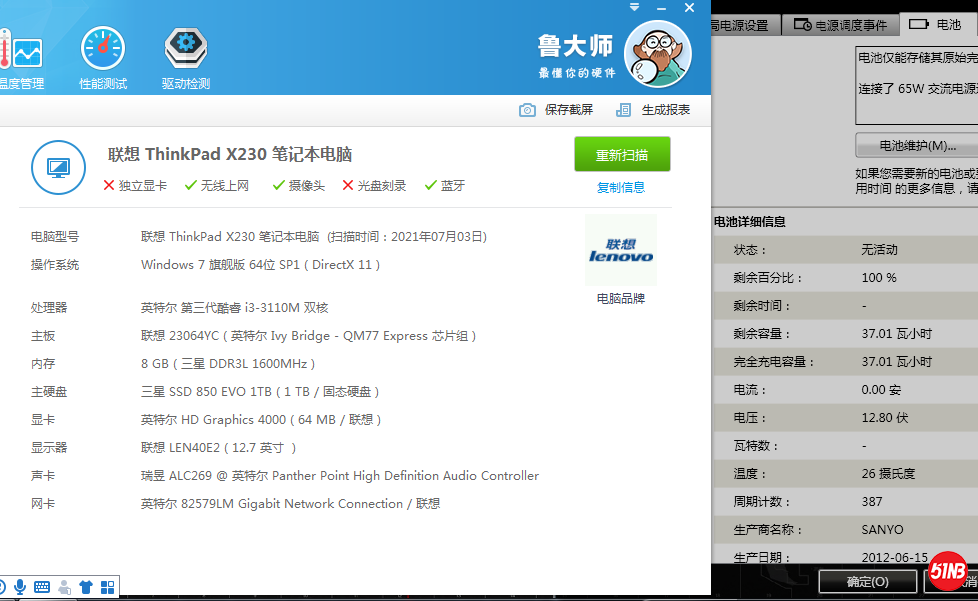Click the Lenovo brand logo
This screenshot has width=978, height=601.
(x=620, y=250)
